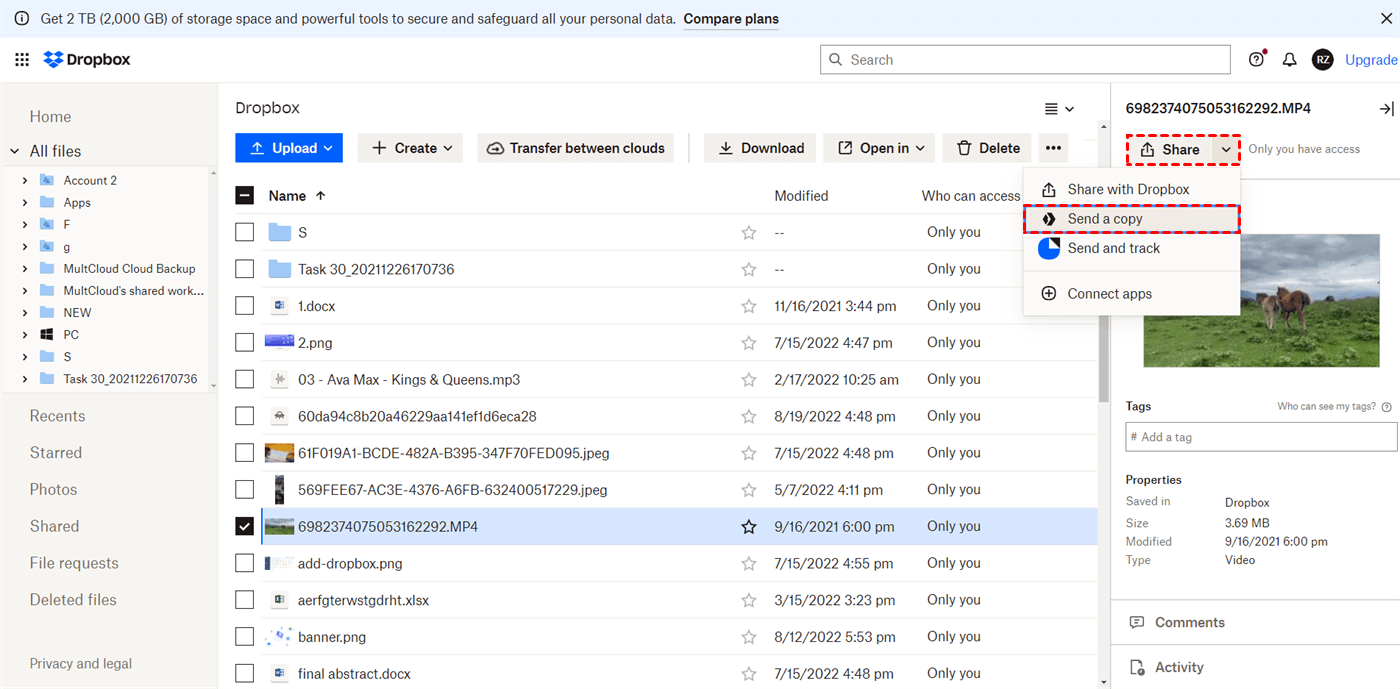1400x689 pixels.
Task: Open notifications bell icon
Action: (1289, 60)
